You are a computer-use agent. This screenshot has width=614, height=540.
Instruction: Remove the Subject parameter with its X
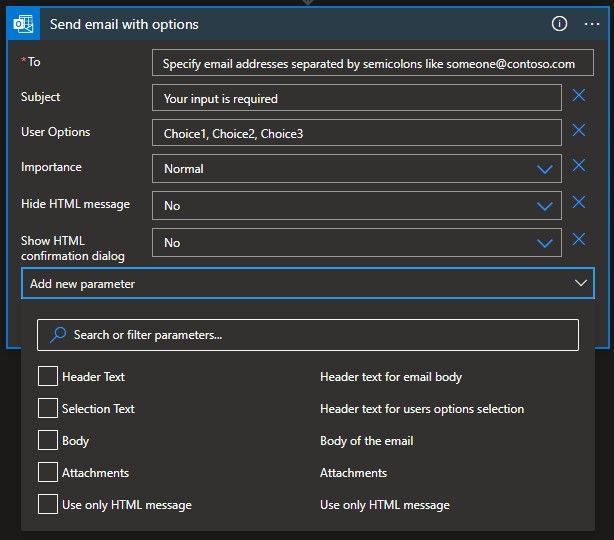pyautogui.click(x=578, y=96)
